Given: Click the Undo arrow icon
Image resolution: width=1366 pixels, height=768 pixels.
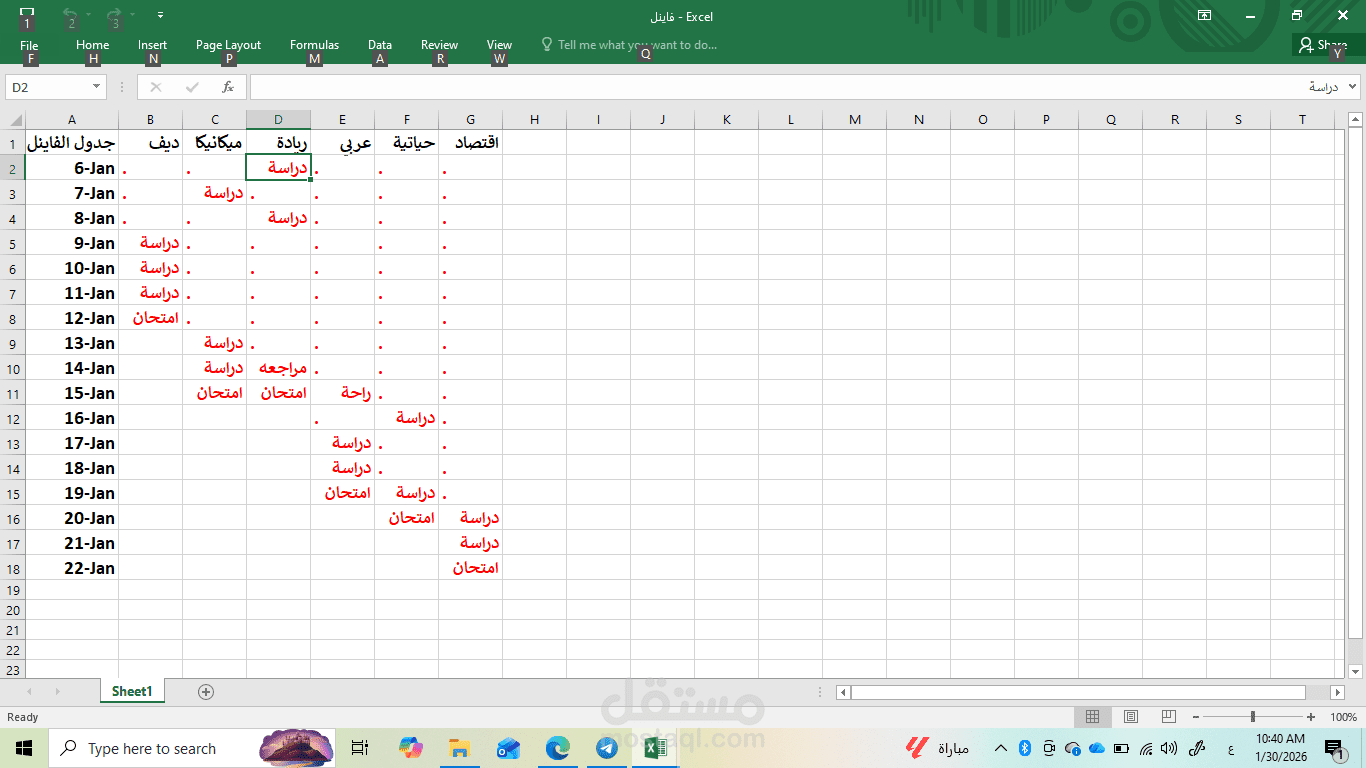Looking at the screenshot, I should (x=70, y=15).
